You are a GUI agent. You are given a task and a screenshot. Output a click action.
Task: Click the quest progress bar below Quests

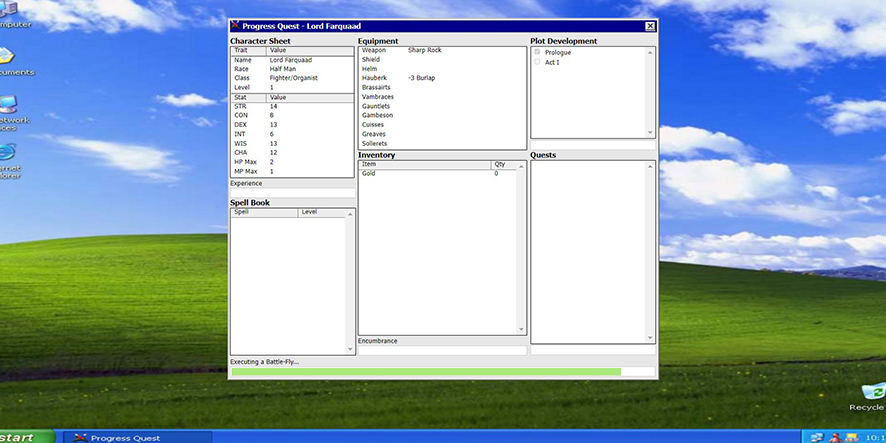pyautogui.click(x=593, y=350)
